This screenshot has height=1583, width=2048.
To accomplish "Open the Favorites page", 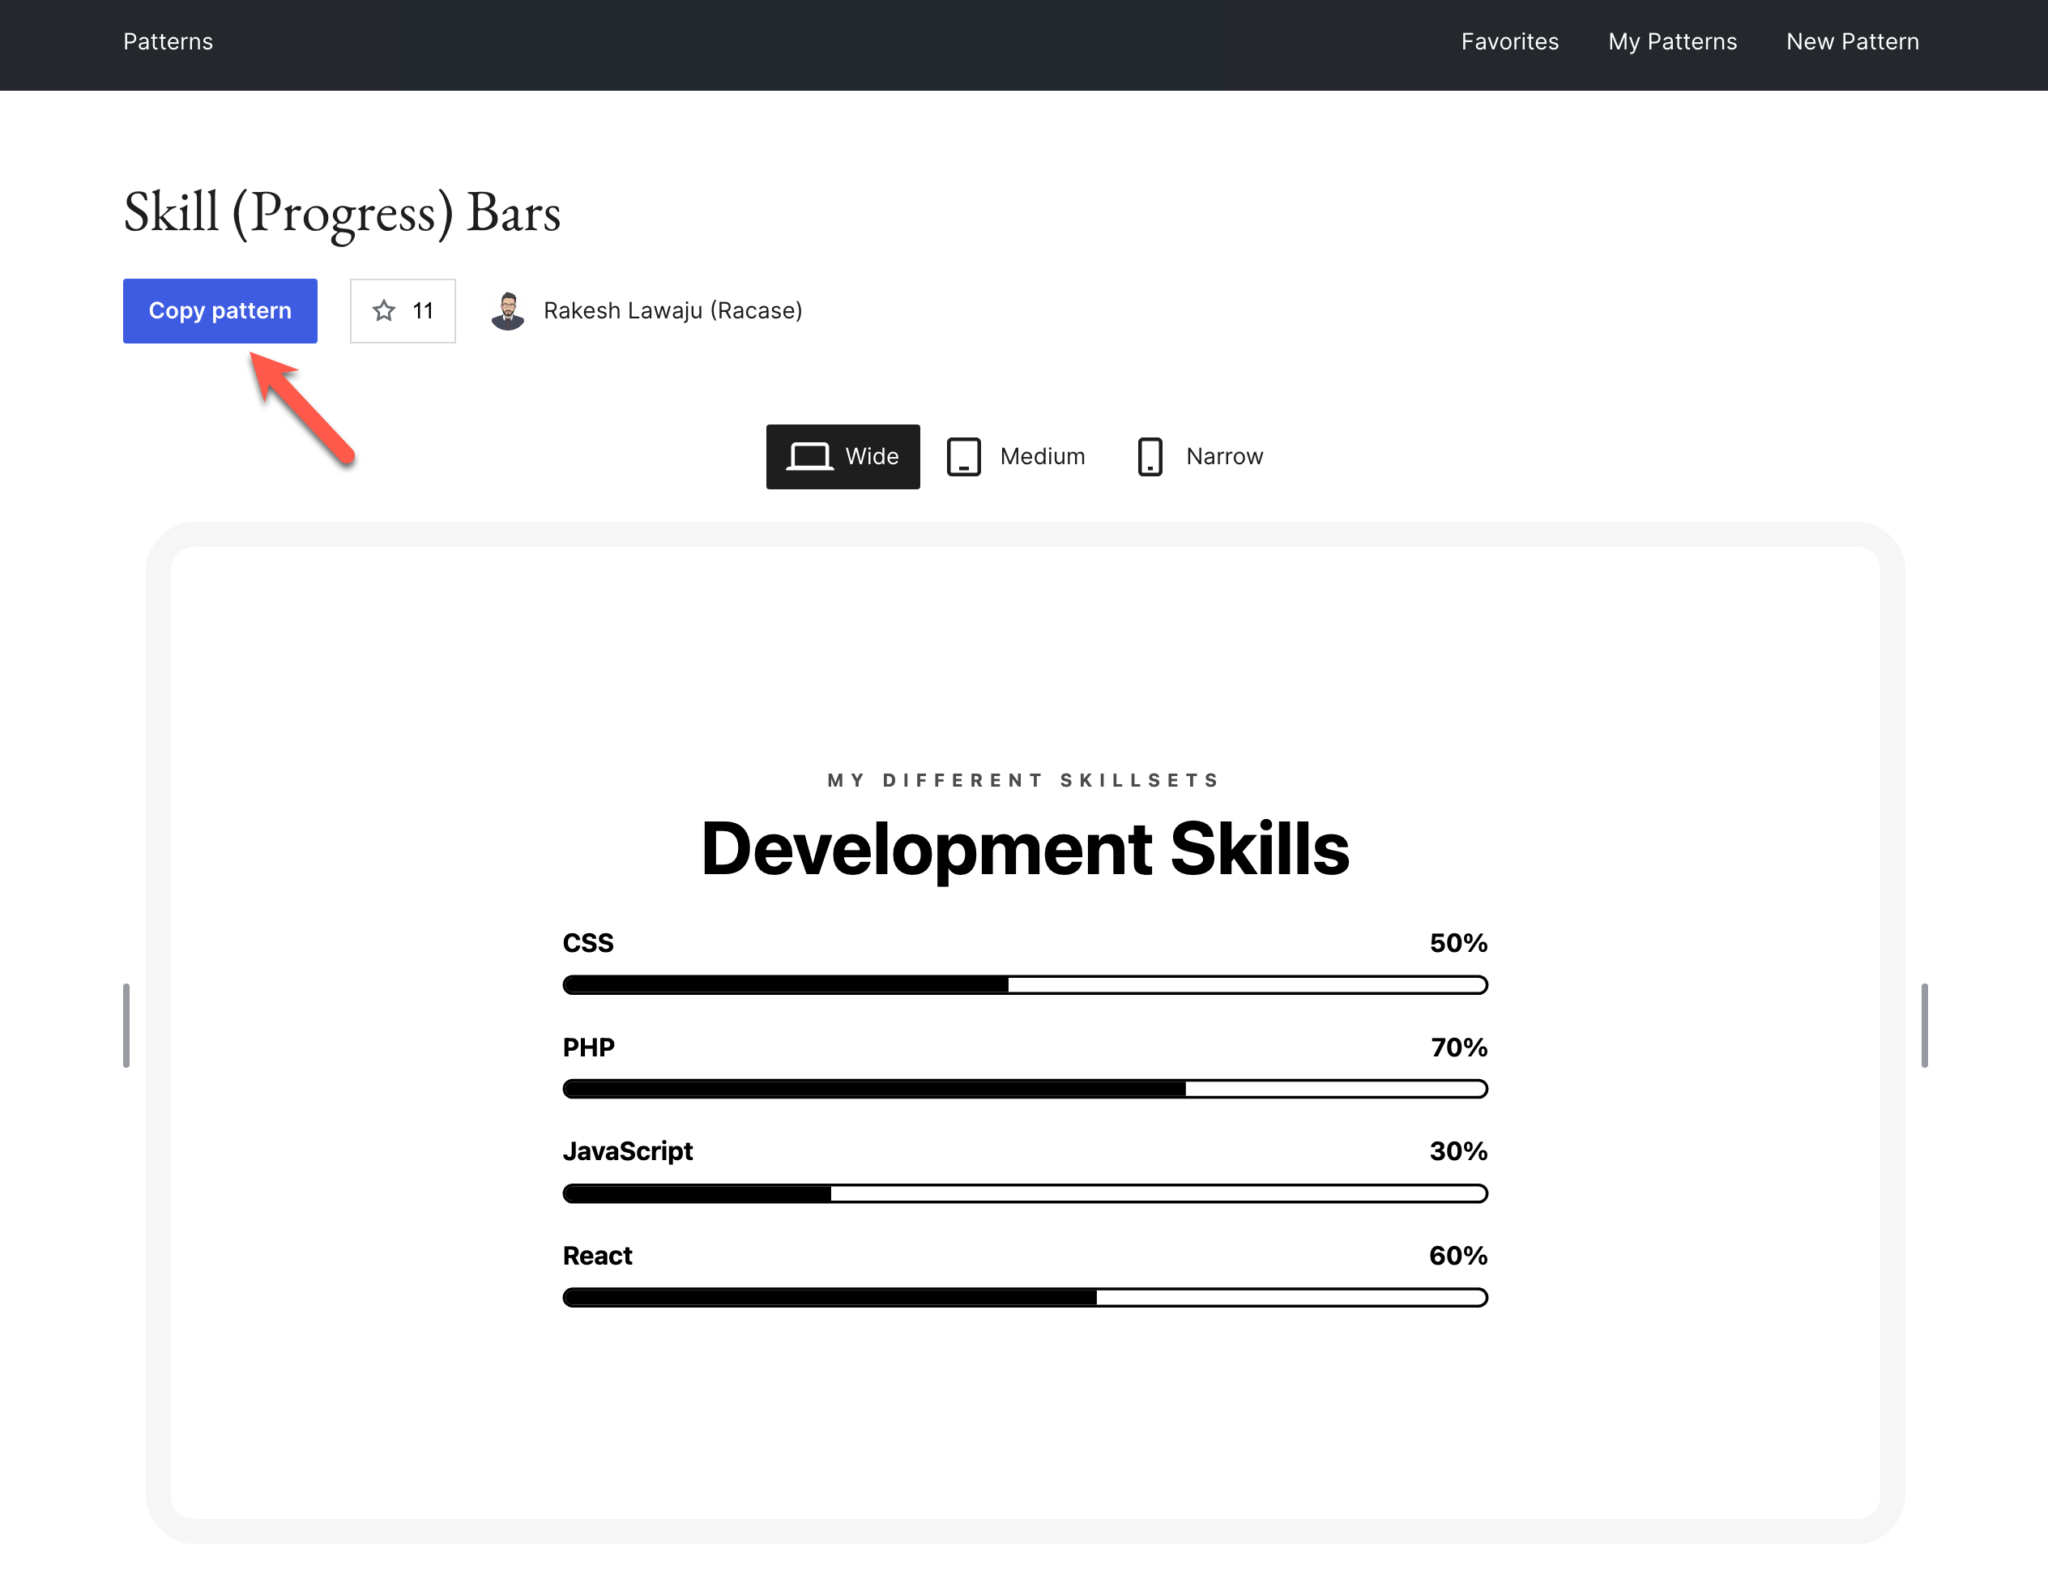I will [1509, 41].
